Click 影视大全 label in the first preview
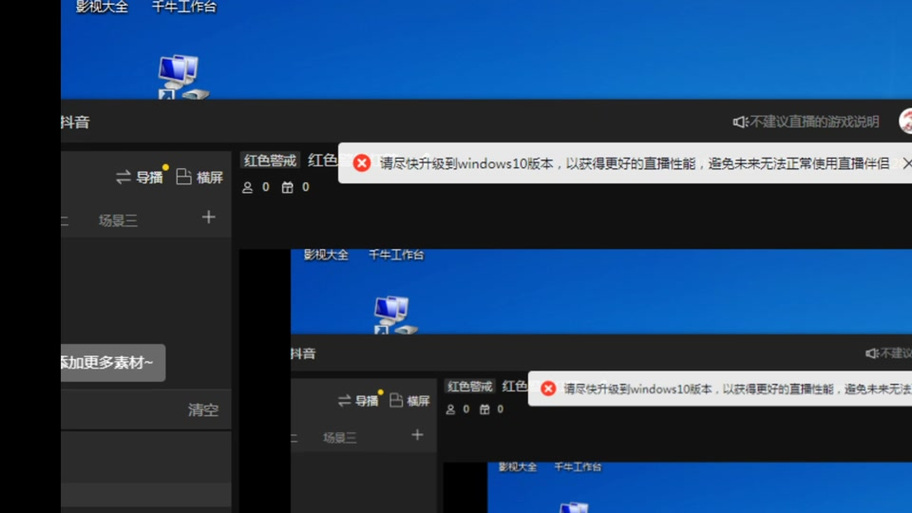 (326, 255)
